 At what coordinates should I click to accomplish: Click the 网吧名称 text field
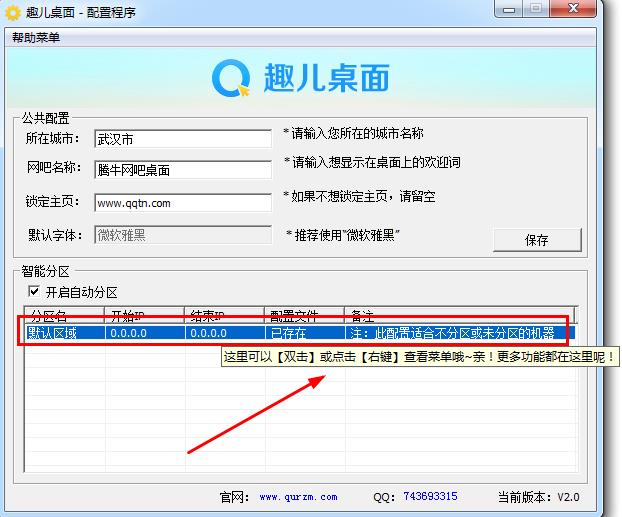pos(182,170)
